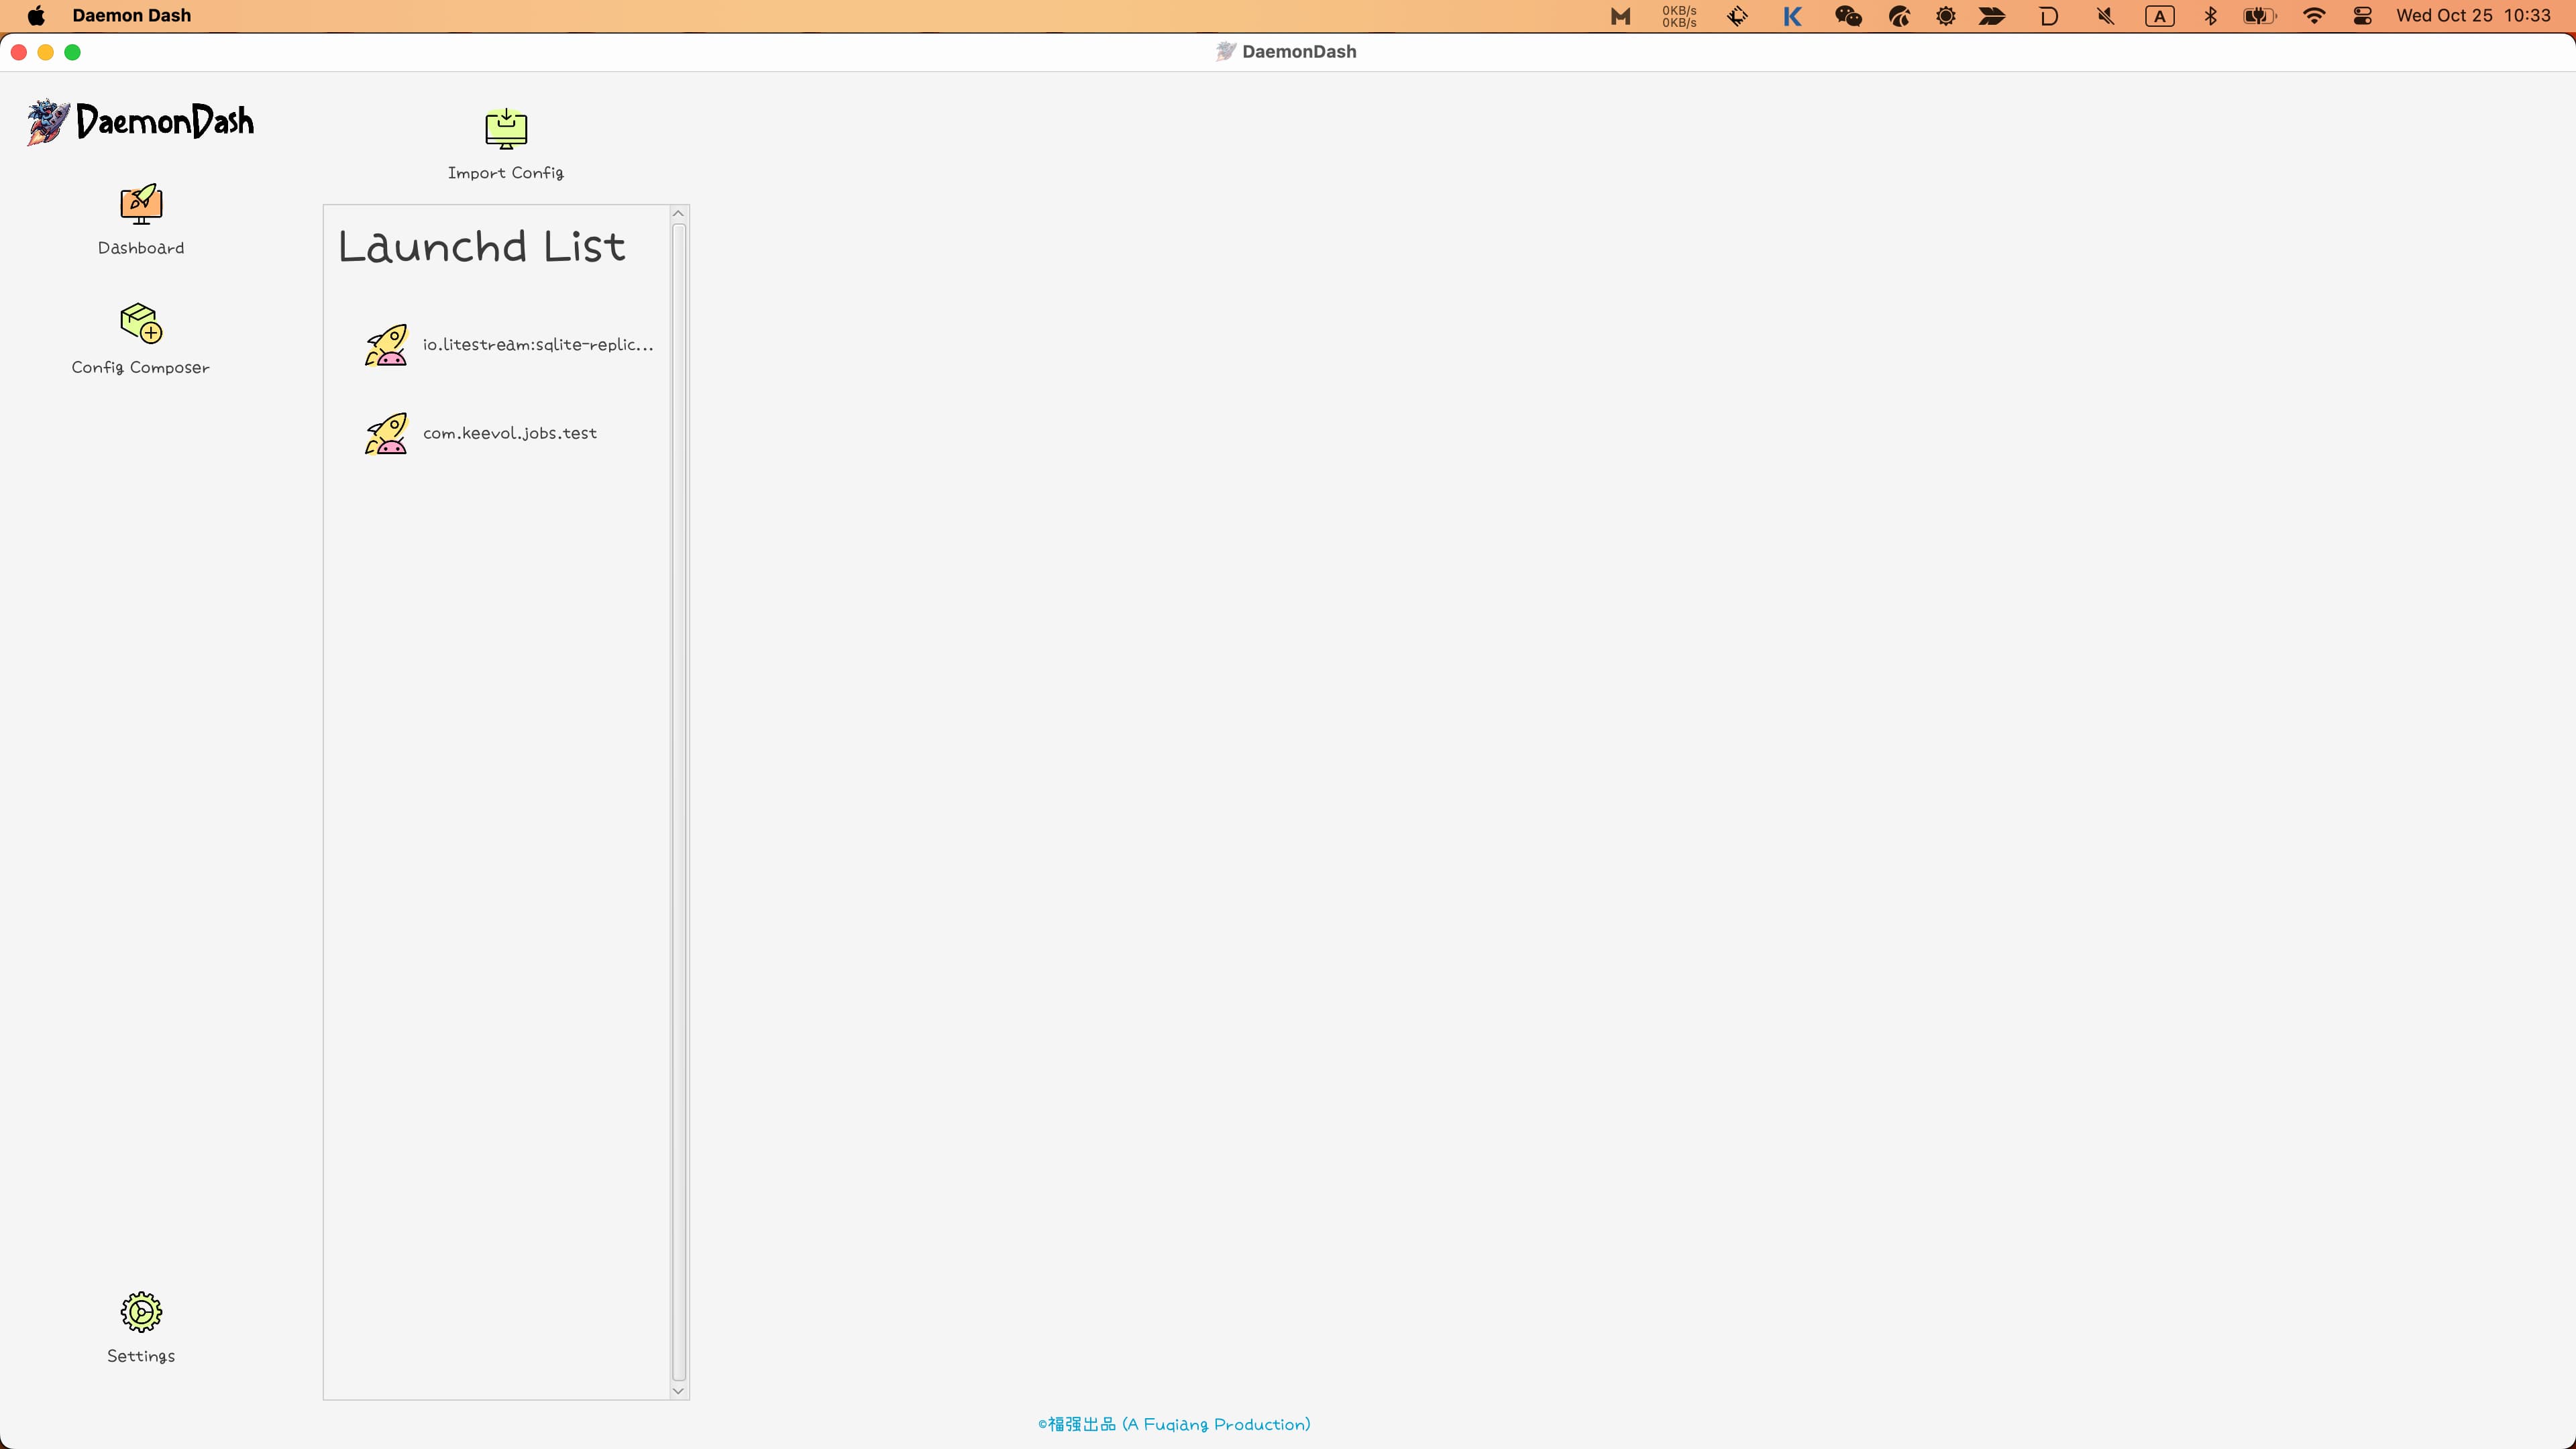Click the blue K menu bar icon
Screen dimensions: 2576x1449
[x=1792, y=16]
